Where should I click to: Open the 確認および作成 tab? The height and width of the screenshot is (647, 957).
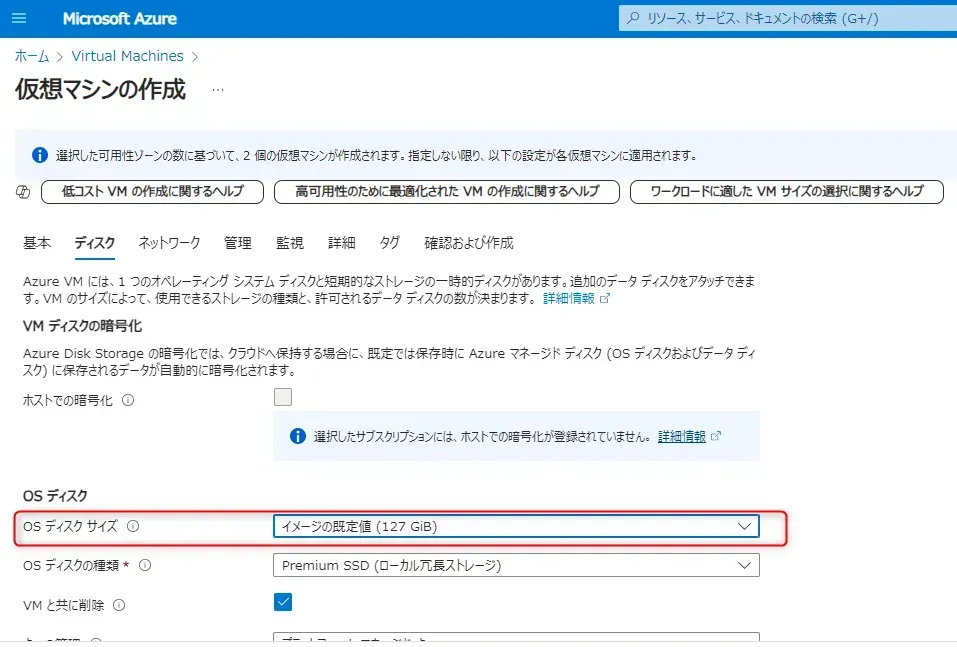(468, 243)
